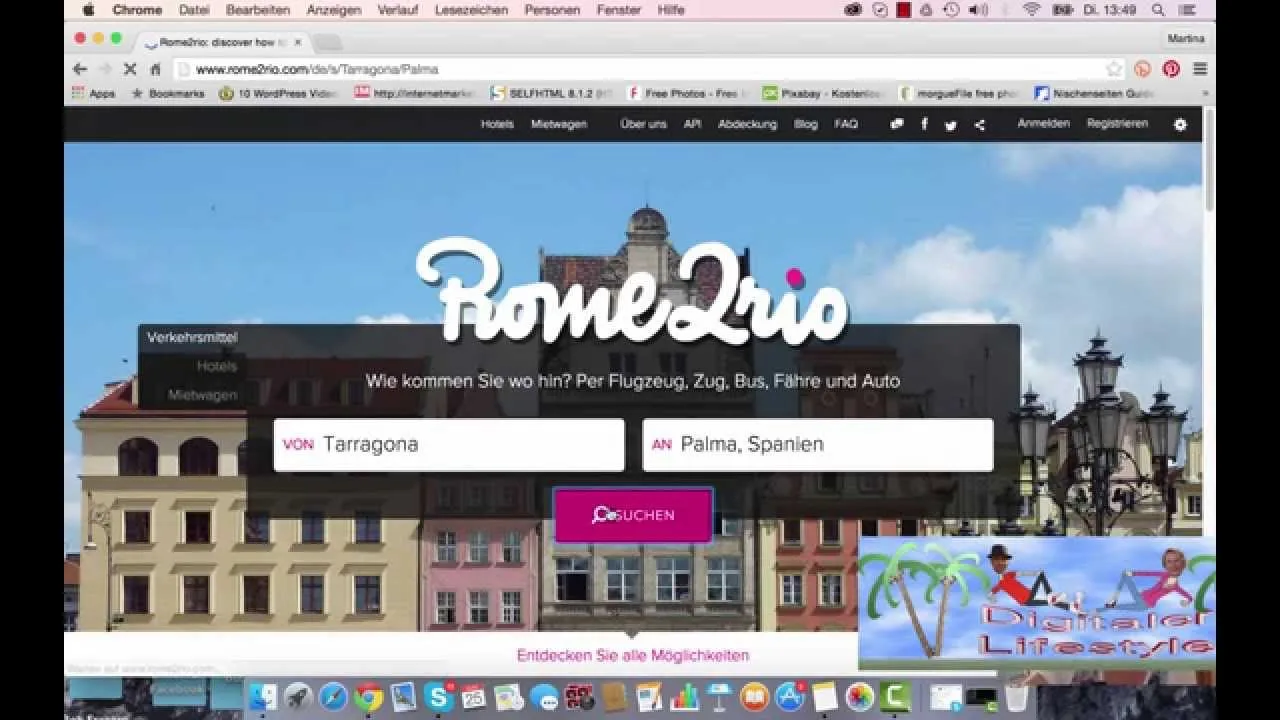
Task: Open Safari from the dock
Action: (x=333, y=697)
